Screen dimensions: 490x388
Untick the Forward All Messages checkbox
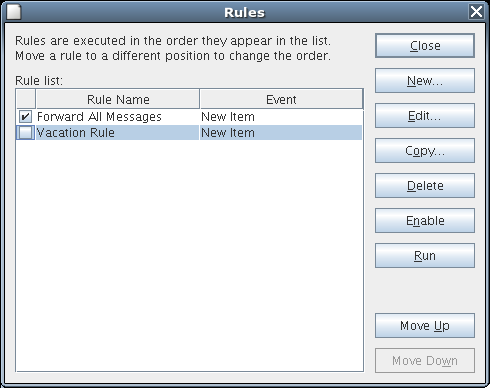coord(25,117)
